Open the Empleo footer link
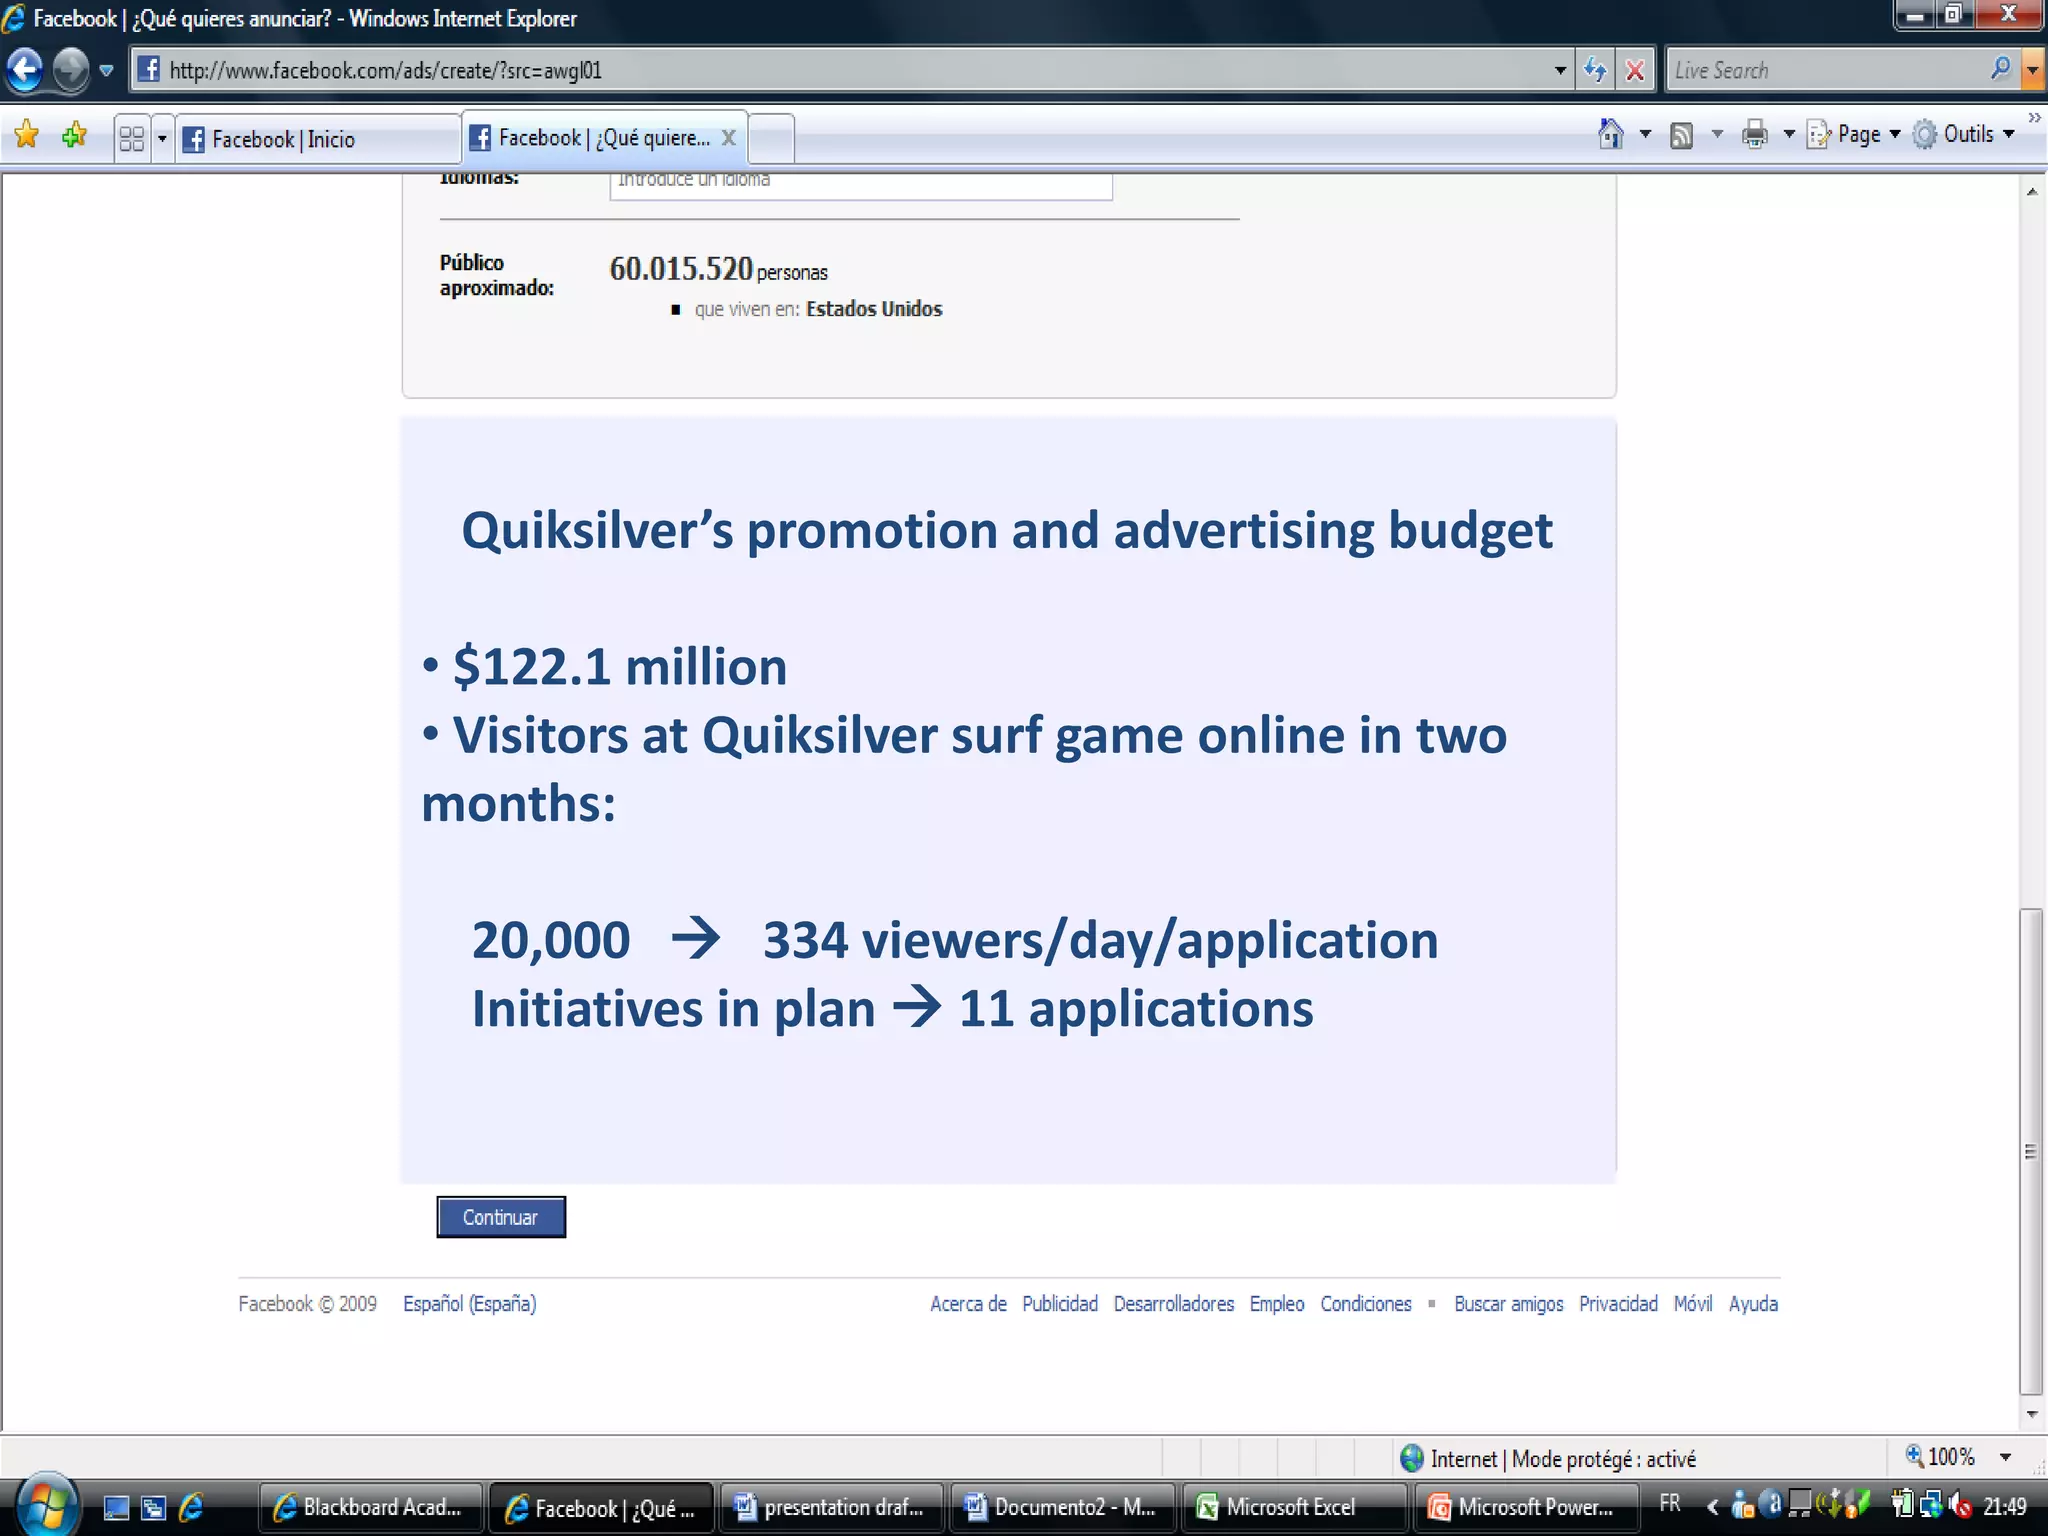Image resolution: width=2048 pixels, height=1536 pixels. [x=1277, y=1304]
